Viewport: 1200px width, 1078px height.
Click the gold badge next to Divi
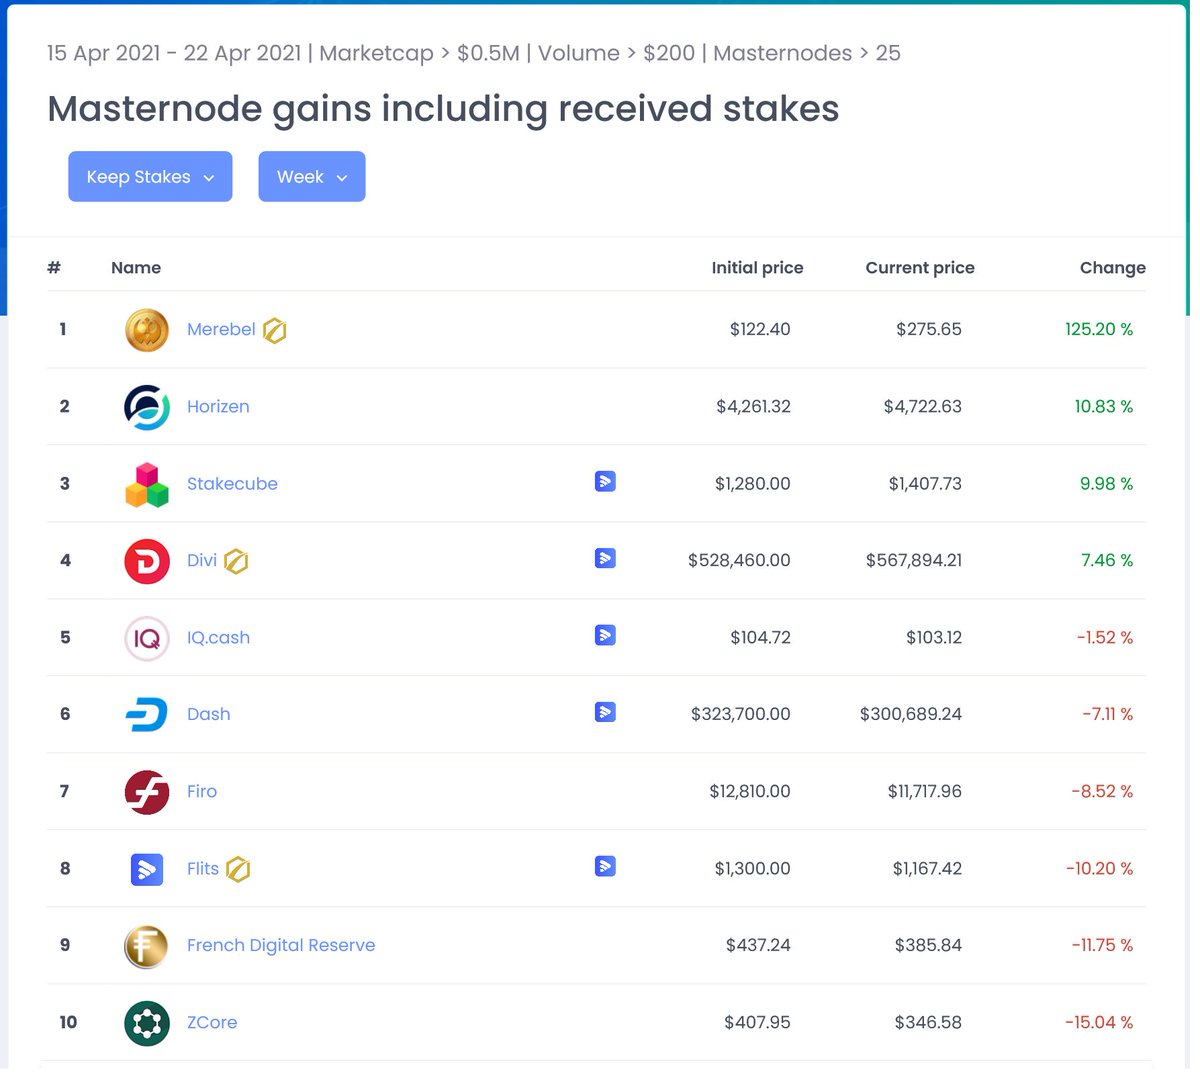[236, 561]
